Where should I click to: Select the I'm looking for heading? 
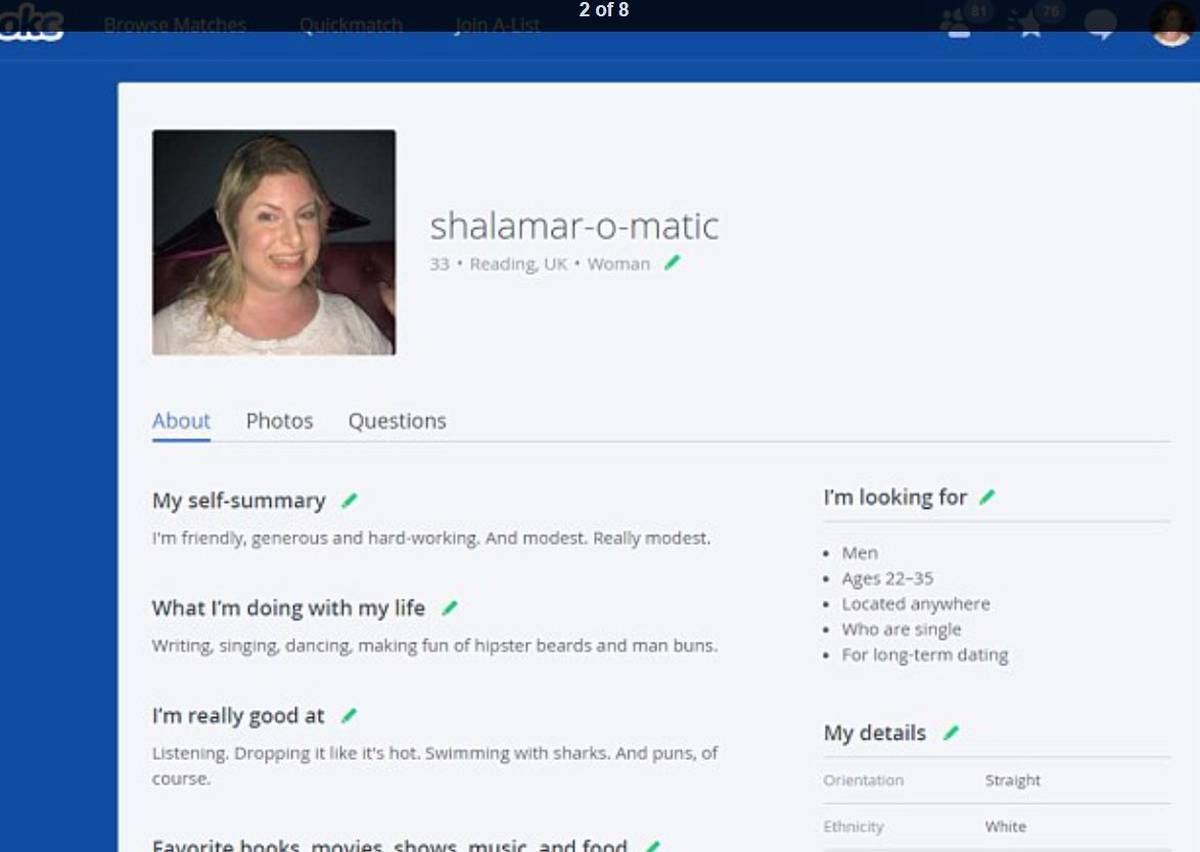pos(895,497)
